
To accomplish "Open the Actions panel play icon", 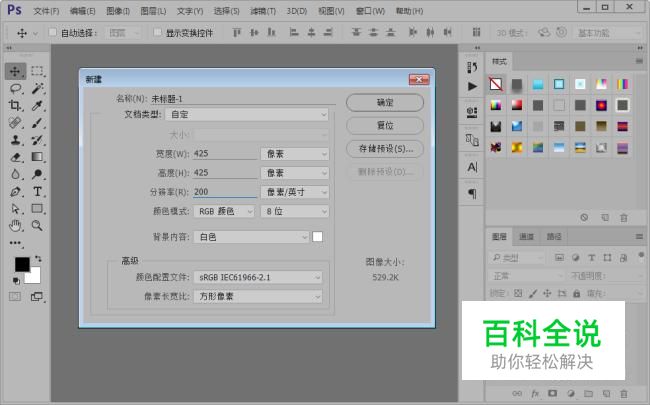I will point(472,86).
